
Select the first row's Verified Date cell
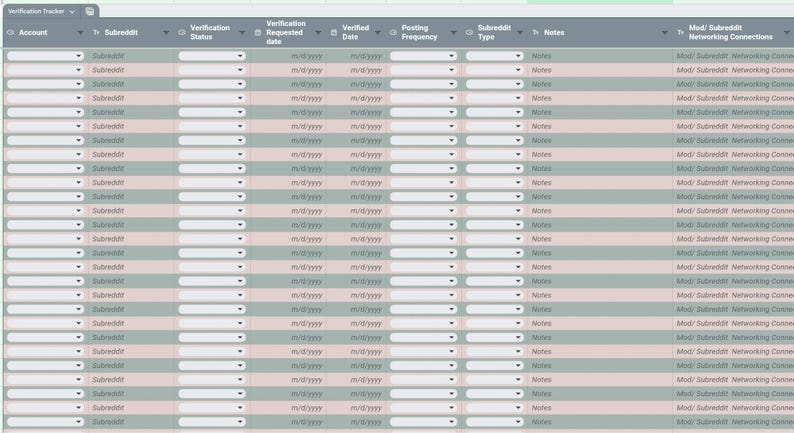[x=356, y=57]
